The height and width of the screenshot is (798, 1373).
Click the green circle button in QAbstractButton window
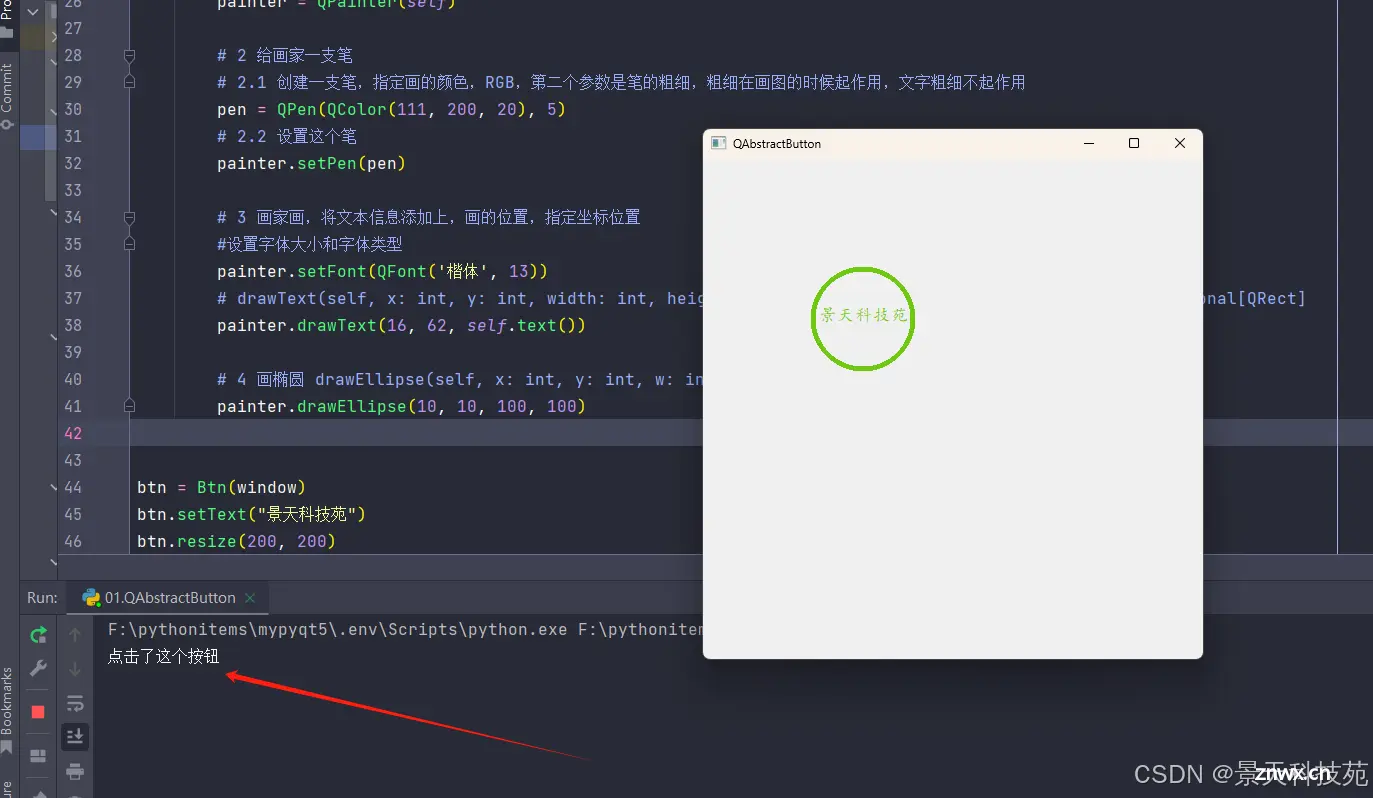coord(862,318)
